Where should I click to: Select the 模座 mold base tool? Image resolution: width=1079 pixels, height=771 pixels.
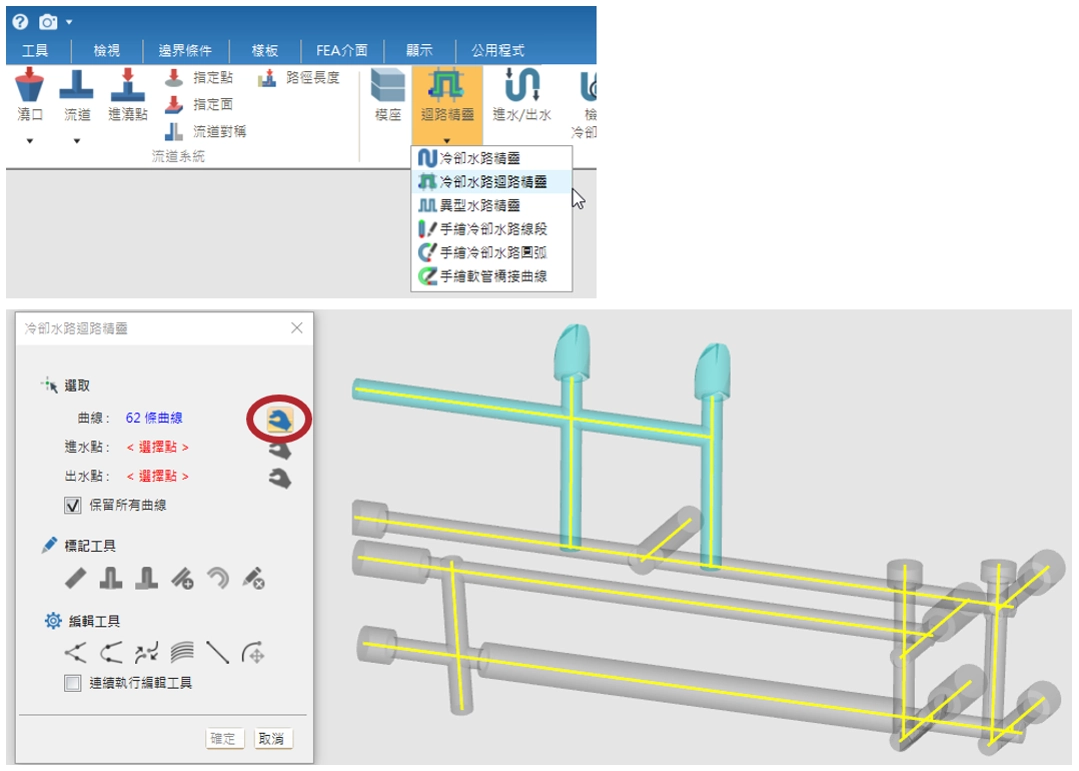point(388,96)
